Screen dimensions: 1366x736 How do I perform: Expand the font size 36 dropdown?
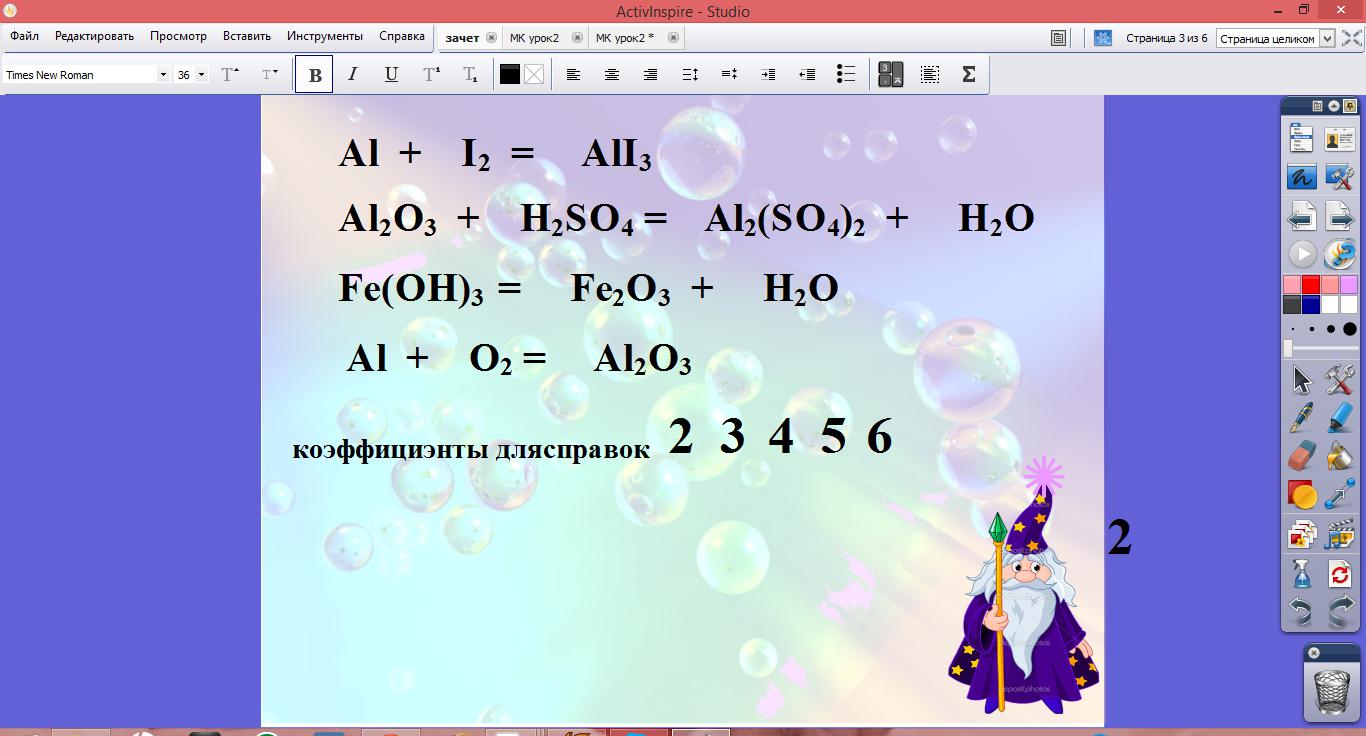[x=202, y=75]
